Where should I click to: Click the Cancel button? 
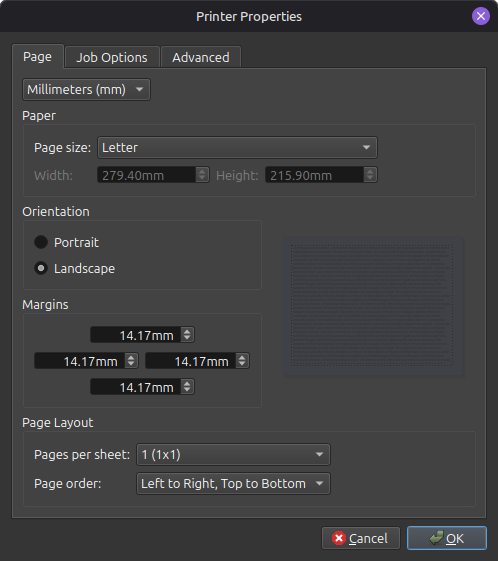[361, 538]
